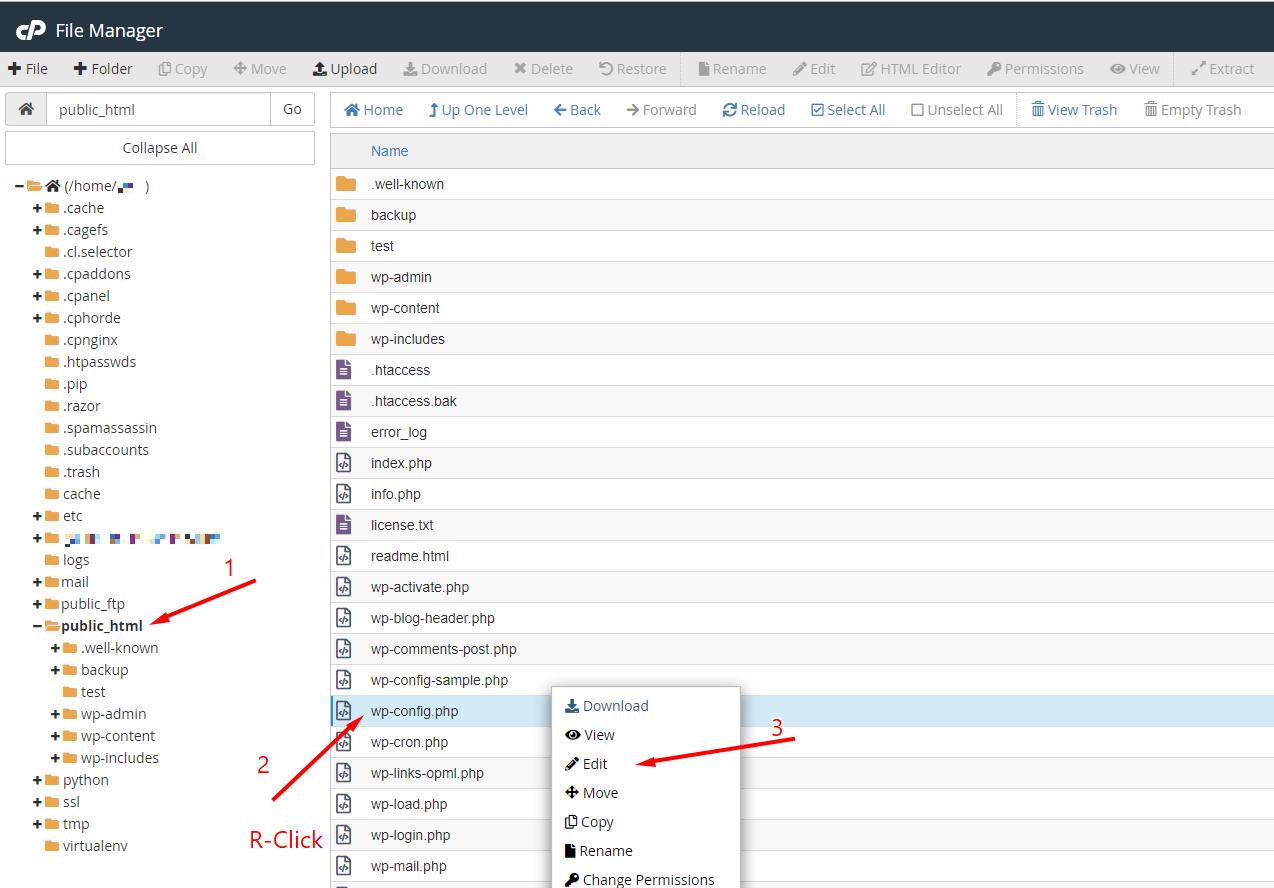The image size is (1274, 888).
Task: Select the readme.html file row
Action: click(x=802, y=556)
